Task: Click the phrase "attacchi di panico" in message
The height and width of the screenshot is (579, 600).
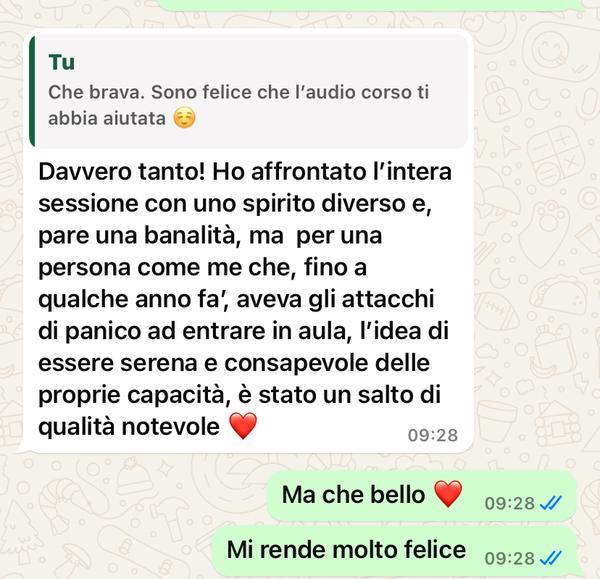Action: [x=236, y=315]
